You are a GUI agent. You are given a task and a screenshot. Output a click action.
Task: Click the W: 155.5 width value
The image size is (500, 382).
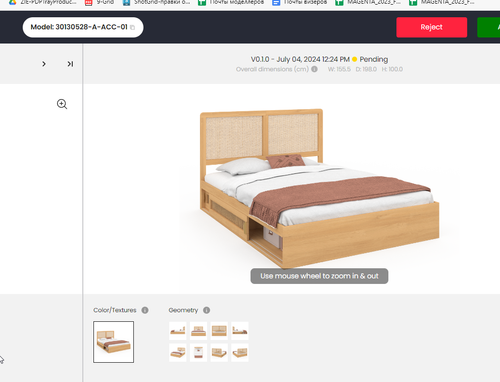(x=339, y=69)
